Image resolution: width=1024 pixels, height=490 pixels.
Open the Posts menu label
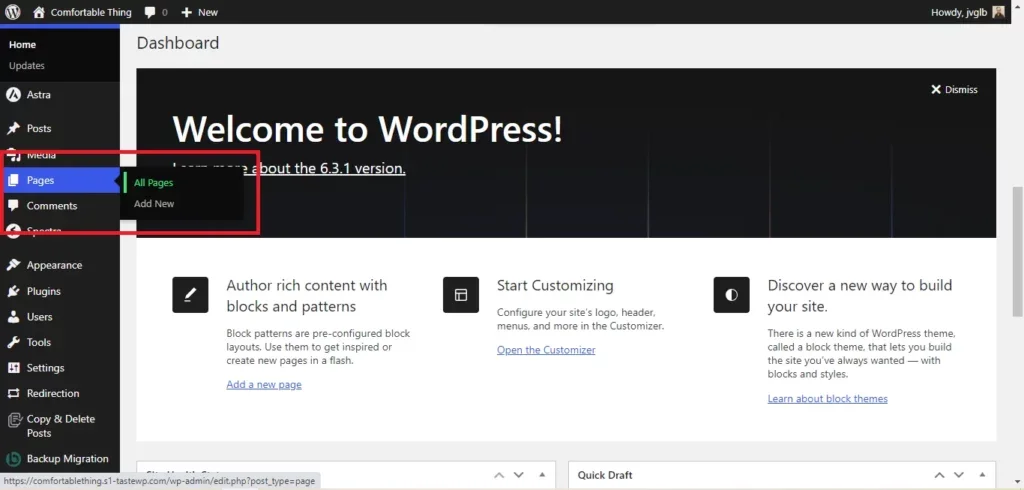click(39, 129)
